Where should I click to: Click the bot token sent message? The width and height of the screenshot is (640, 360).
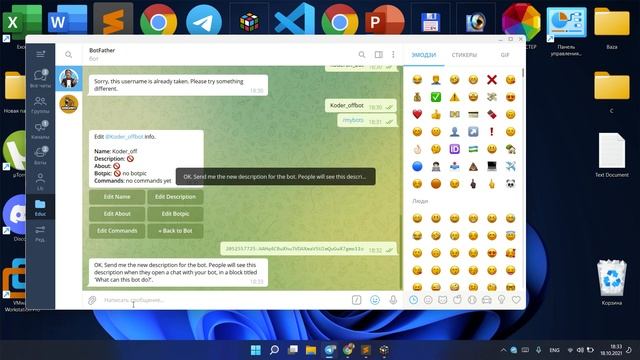(x=308, y=249)
